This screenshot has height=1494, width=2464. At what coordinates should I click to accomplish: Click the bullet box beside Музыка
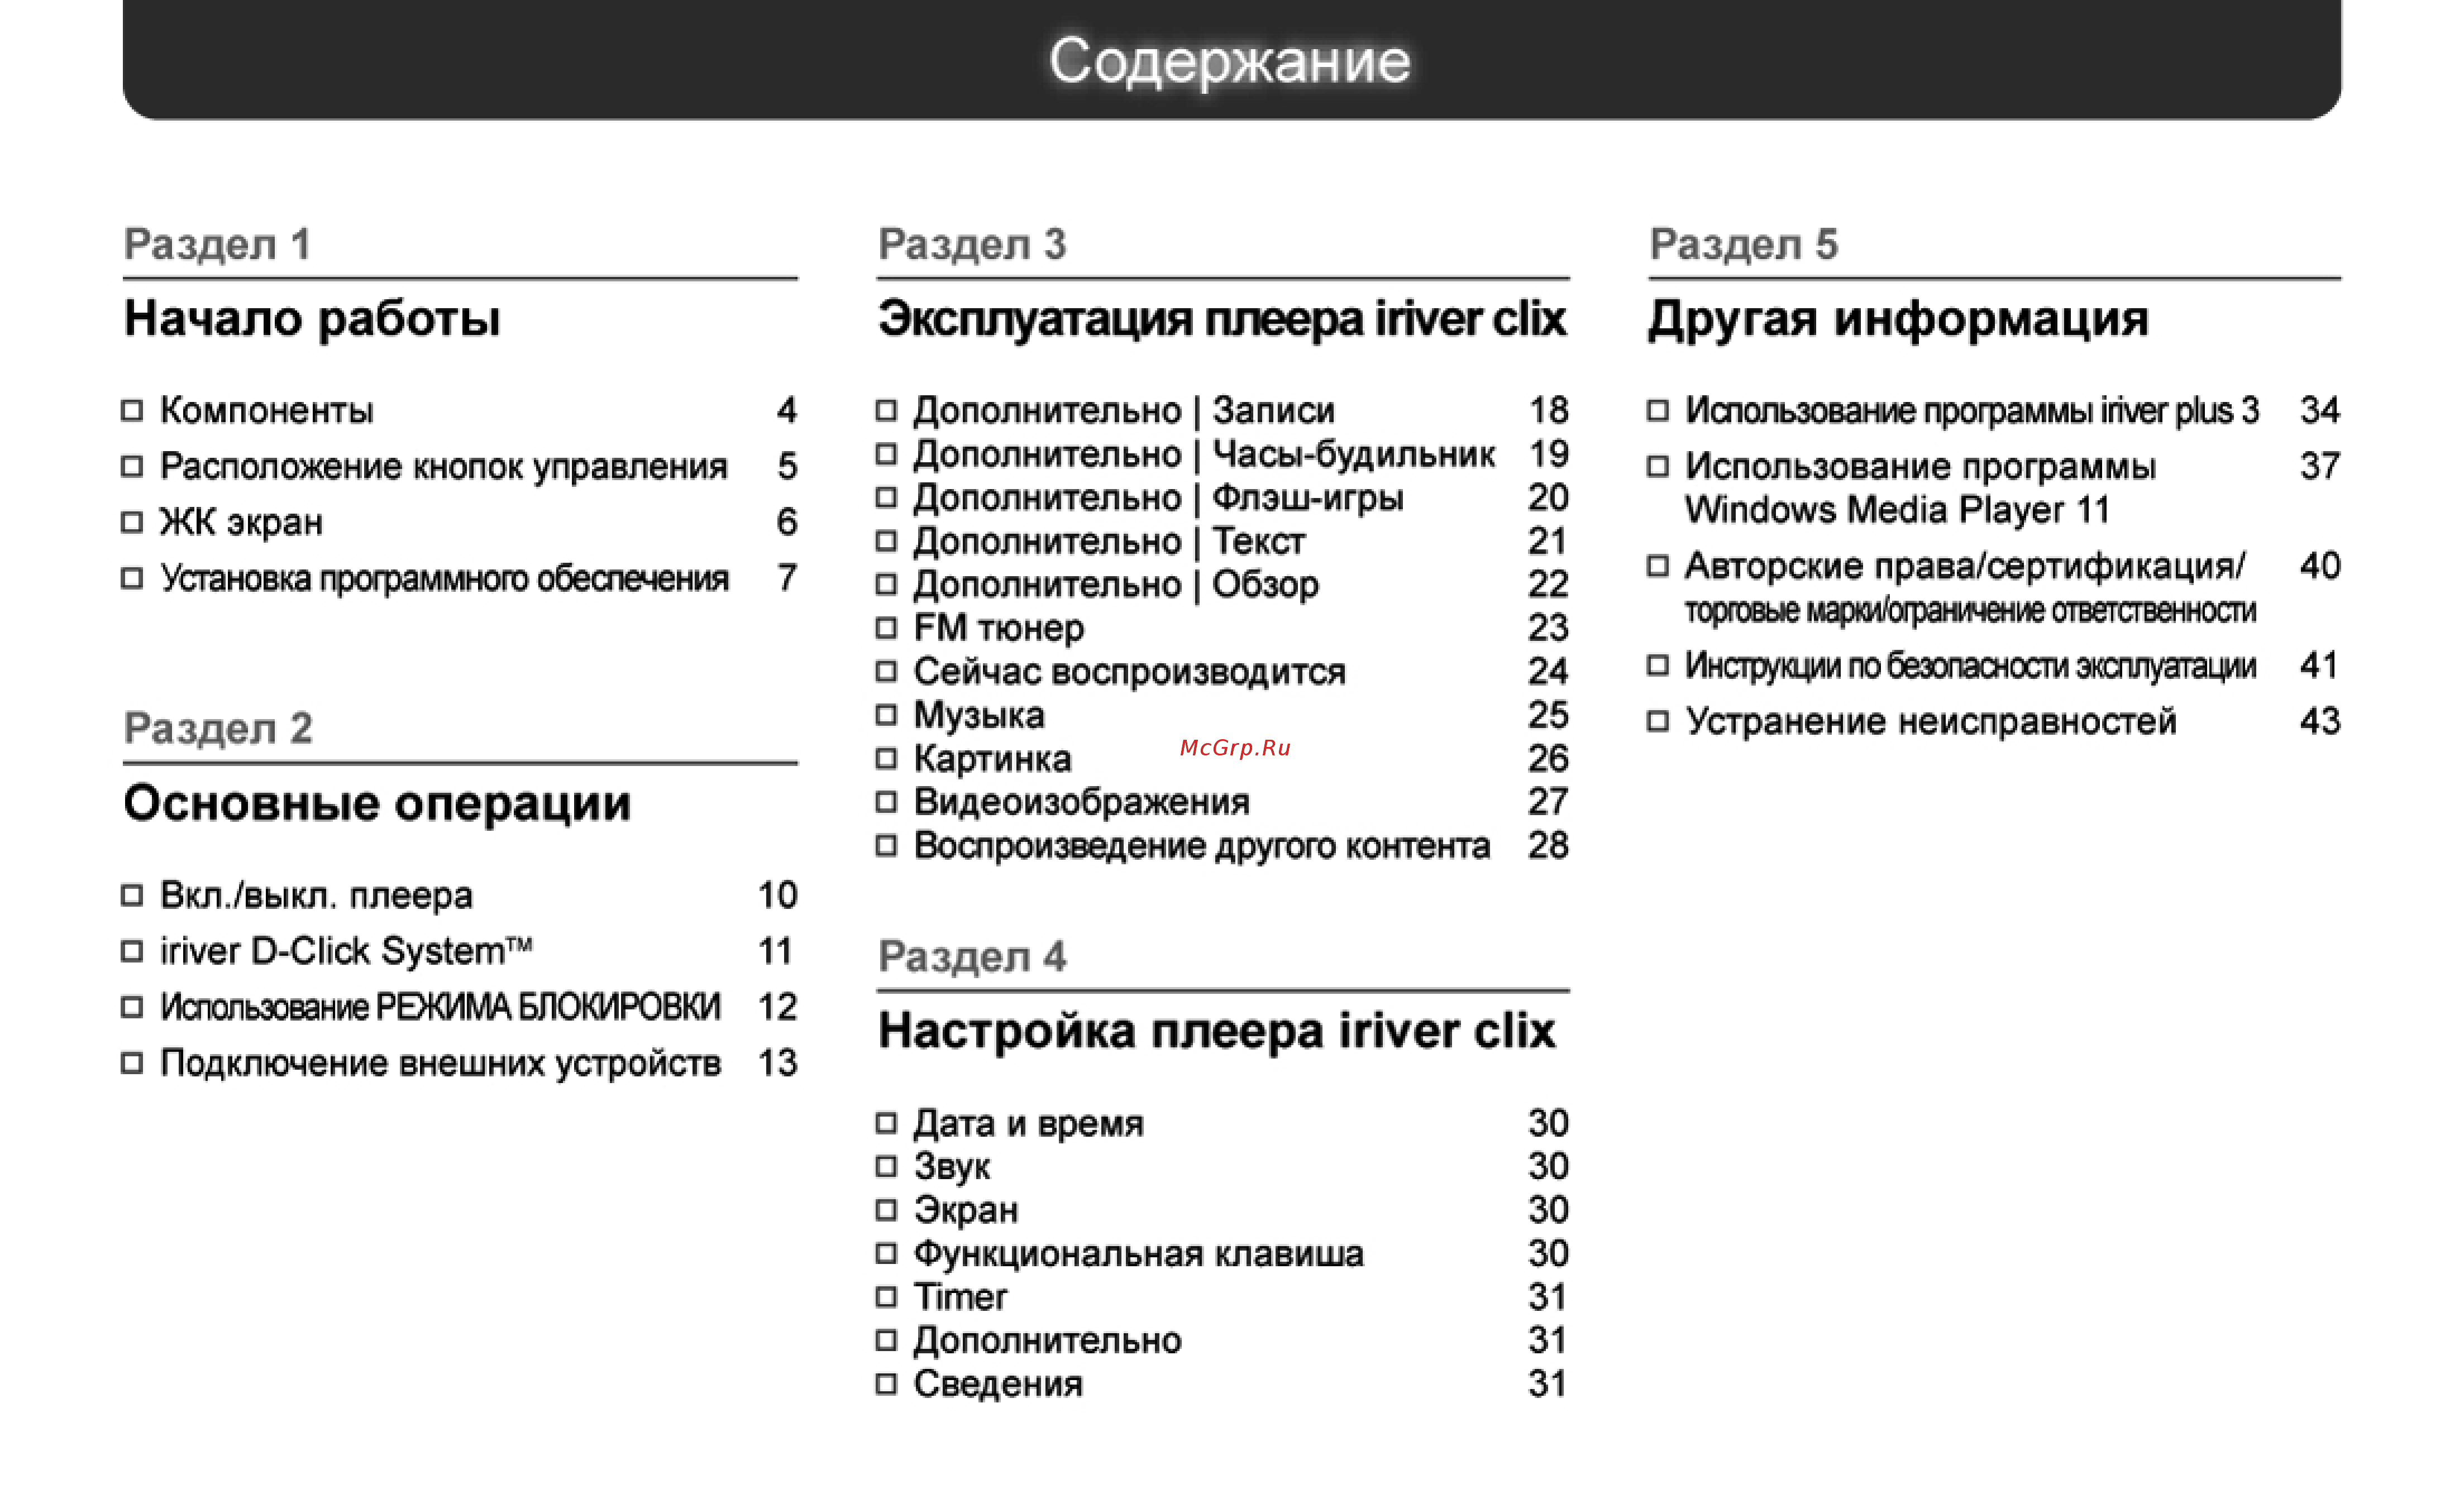pos(886,715)
